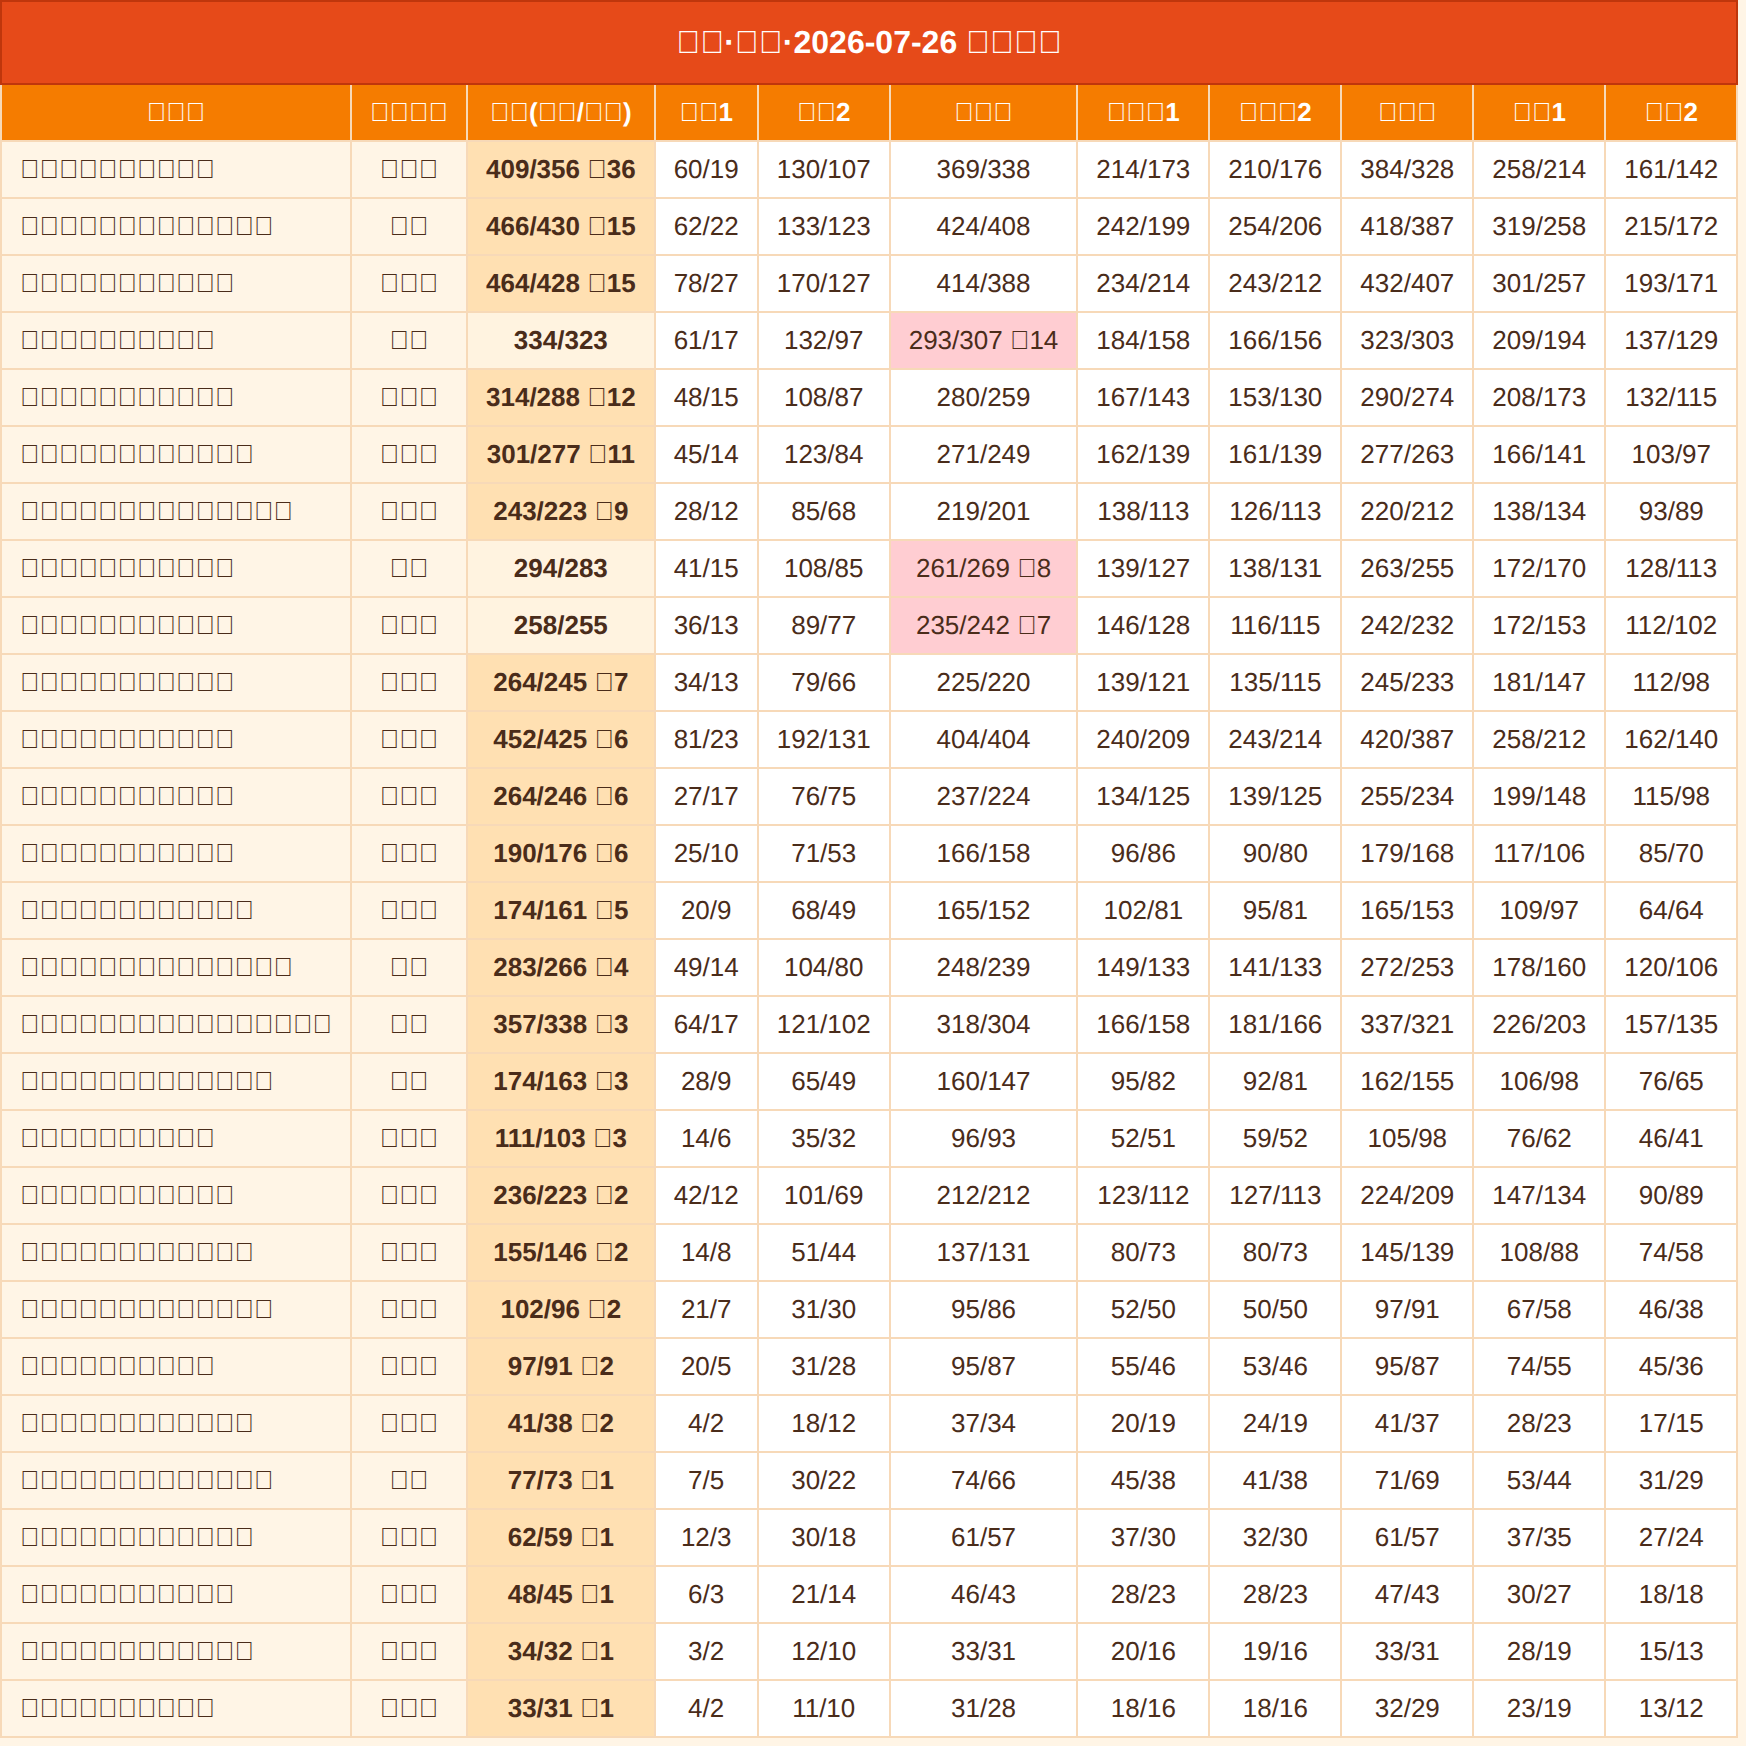Select the total cell 34/32 1
Image resolution: width=1746 pixels, height=1746 pixels.
561,1651
